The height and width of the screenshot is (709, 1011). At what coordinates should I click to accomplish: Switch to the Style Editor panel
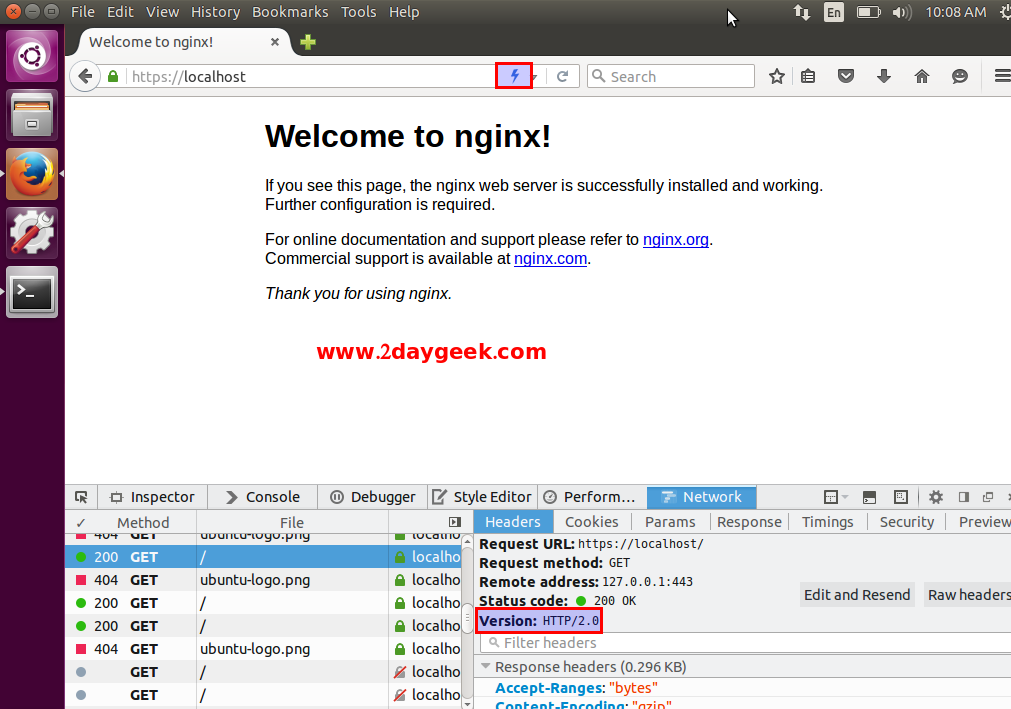click(x=482, y=497)
